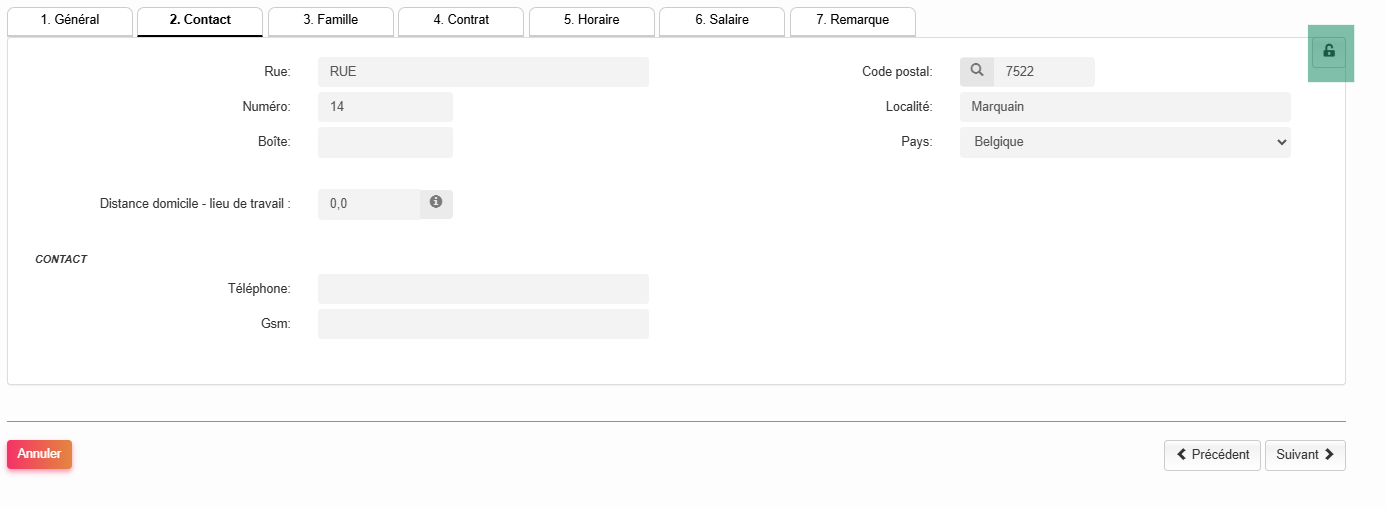Click the Téléphone input field
Screen dimensions: 1386x507
[x=483, y=289]
